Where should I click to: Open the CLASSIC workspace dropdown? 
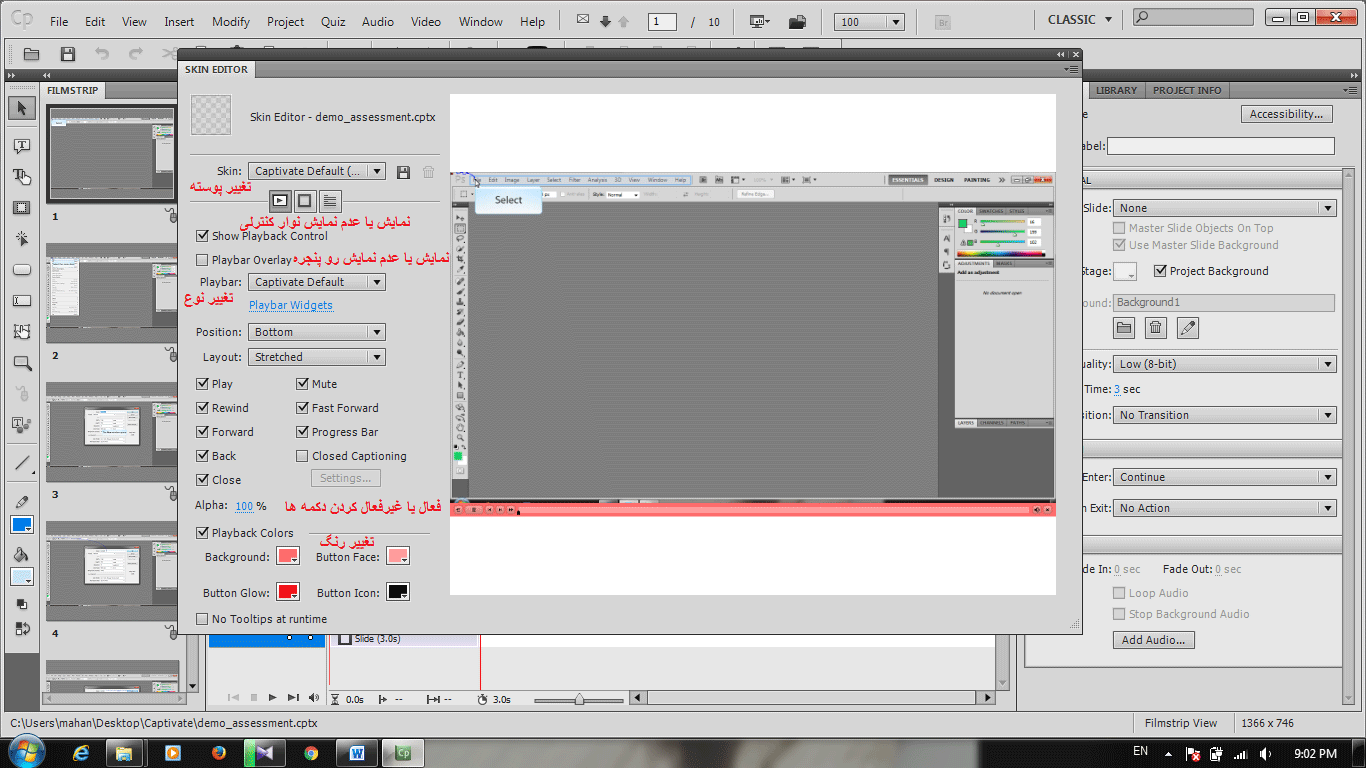coord(1080,20)
